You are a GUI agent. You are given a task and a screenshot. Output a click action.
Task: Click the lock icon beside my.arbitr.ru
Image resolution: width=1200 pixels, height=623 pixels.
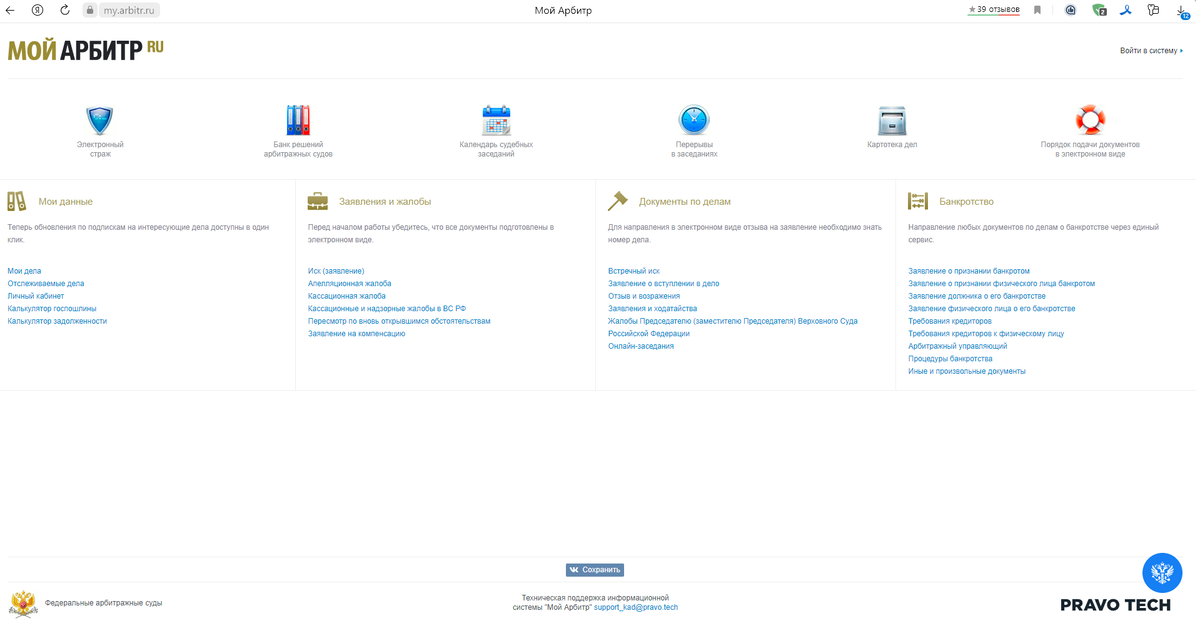pyautogui.click(x=89, y=10)
